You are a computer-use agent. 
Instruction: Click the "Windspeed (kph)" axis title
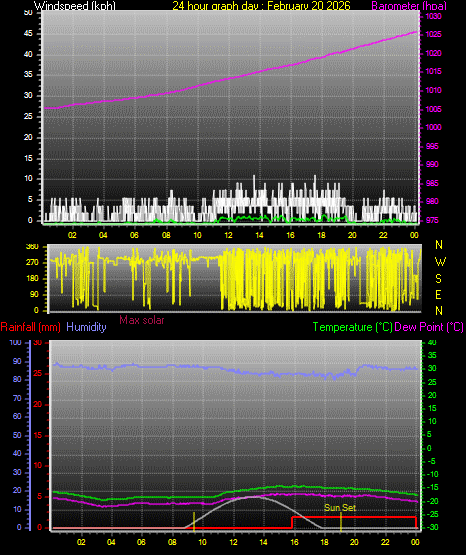click(x=75, y=6)
